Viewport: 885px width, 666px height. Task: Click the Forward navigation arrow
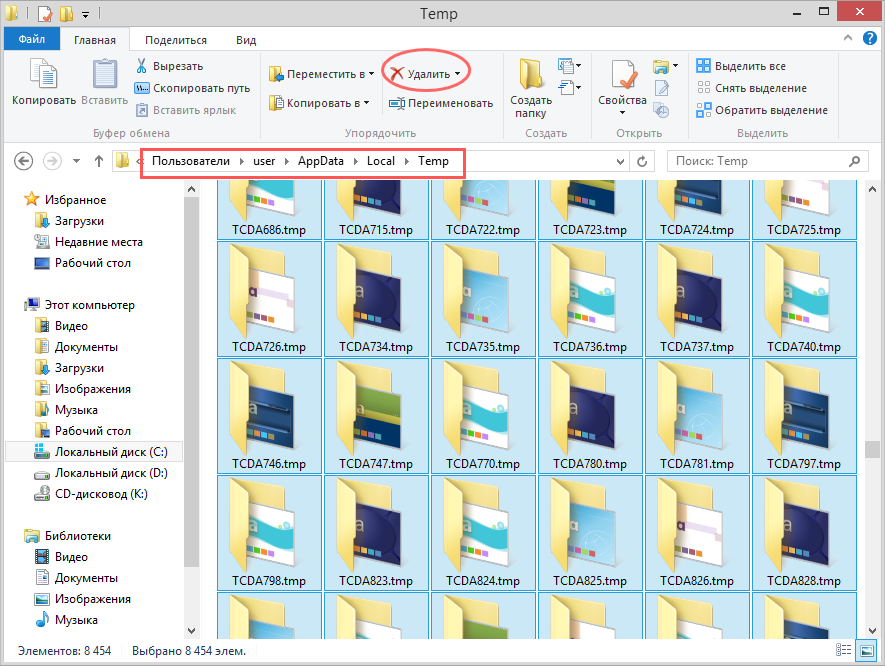pos(52,161)
